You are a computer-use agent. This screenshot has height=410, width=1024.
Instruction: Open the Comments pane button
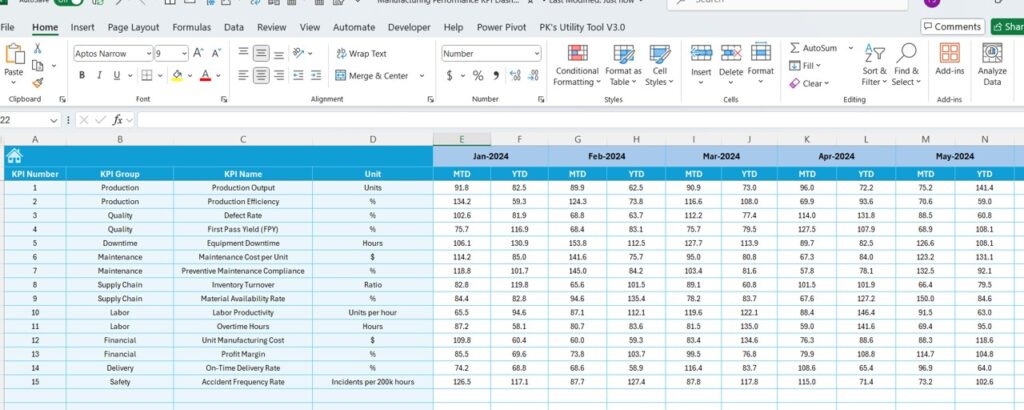pos(953,27)
